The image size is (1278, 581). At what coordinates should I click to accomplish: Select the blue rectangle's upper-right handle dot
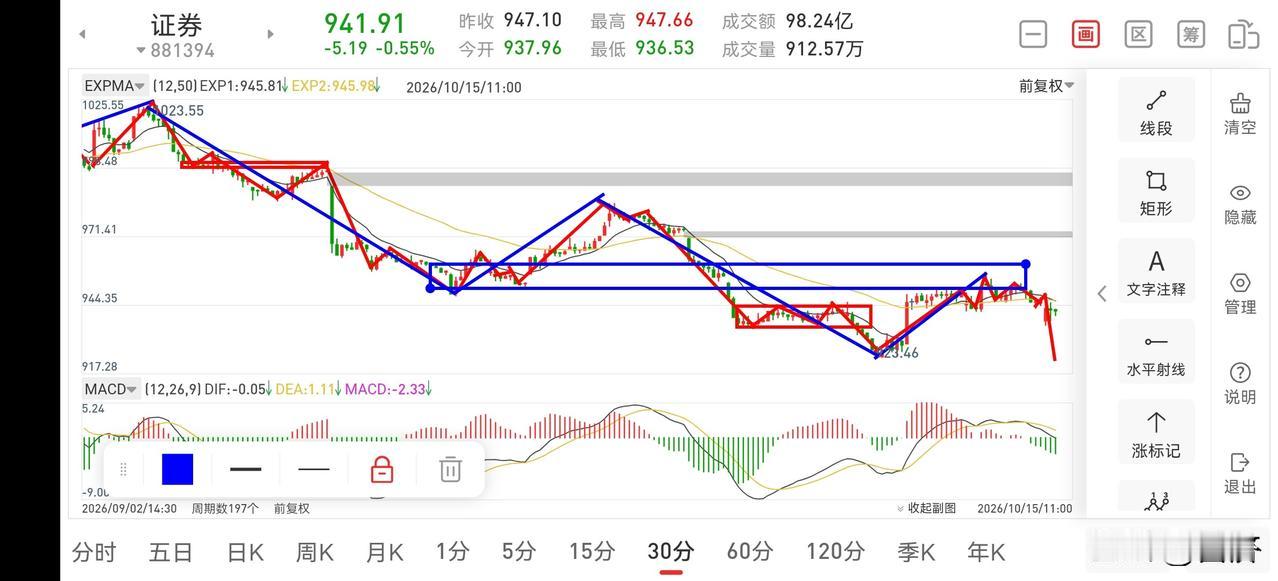click(x=1026, y=264)
